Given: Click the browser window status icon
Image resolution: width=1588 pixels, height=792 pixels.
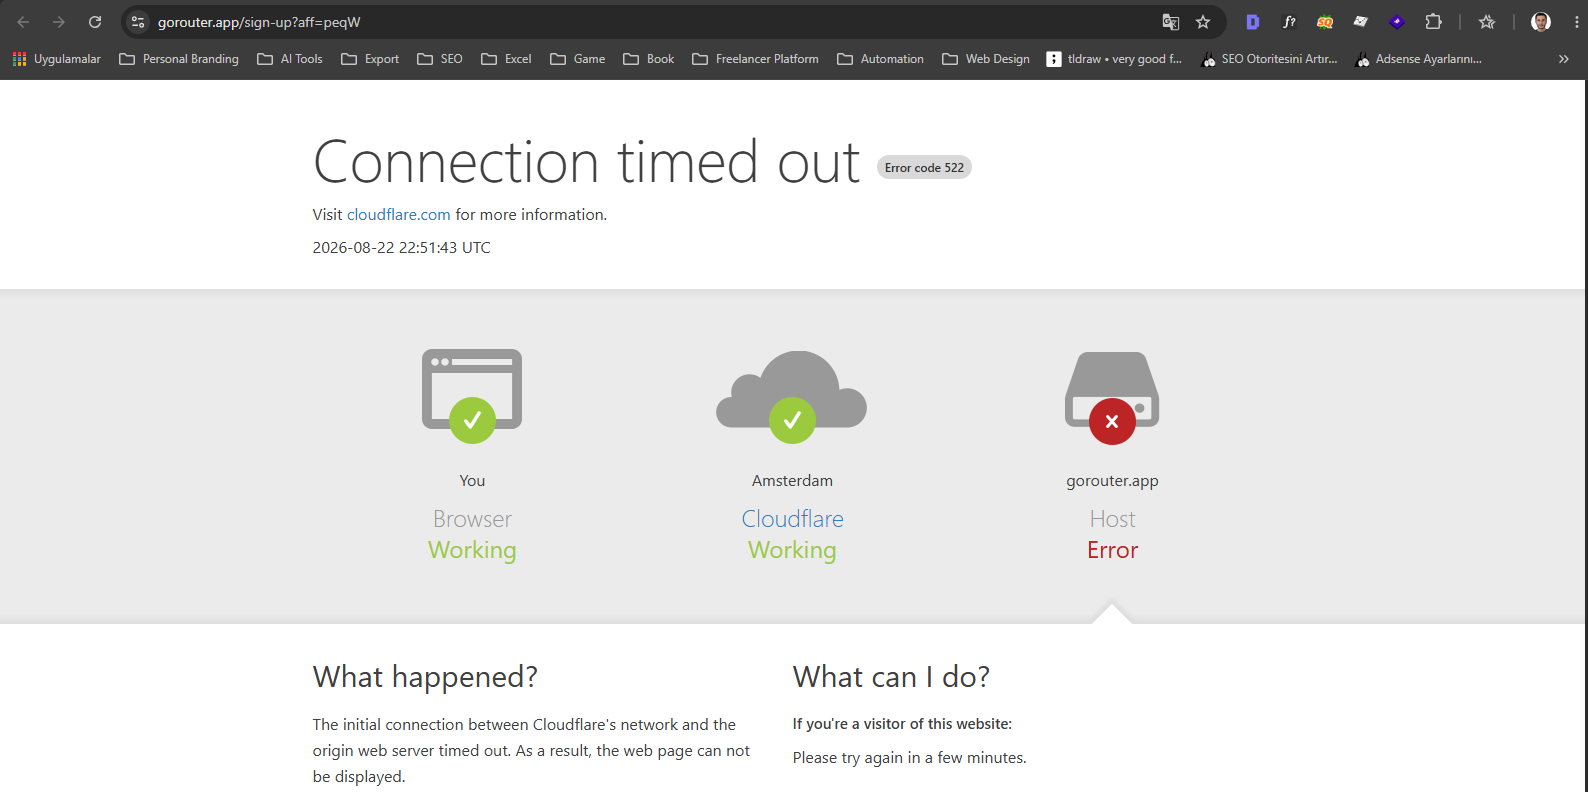Looking at the screenshot, I should (x=472, y=395).
